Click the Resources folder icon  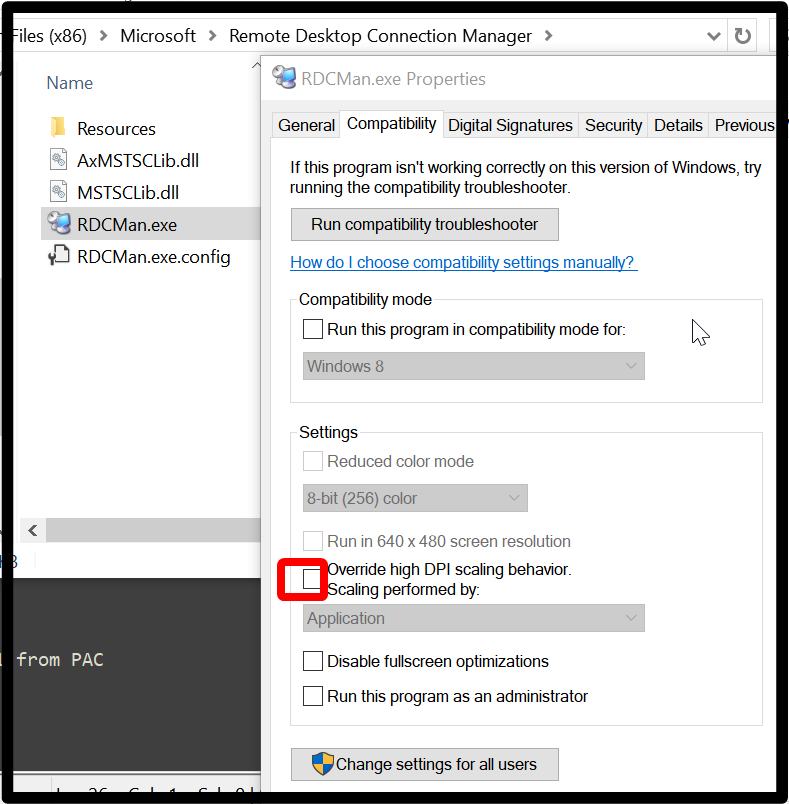click(x=58, y=128)
